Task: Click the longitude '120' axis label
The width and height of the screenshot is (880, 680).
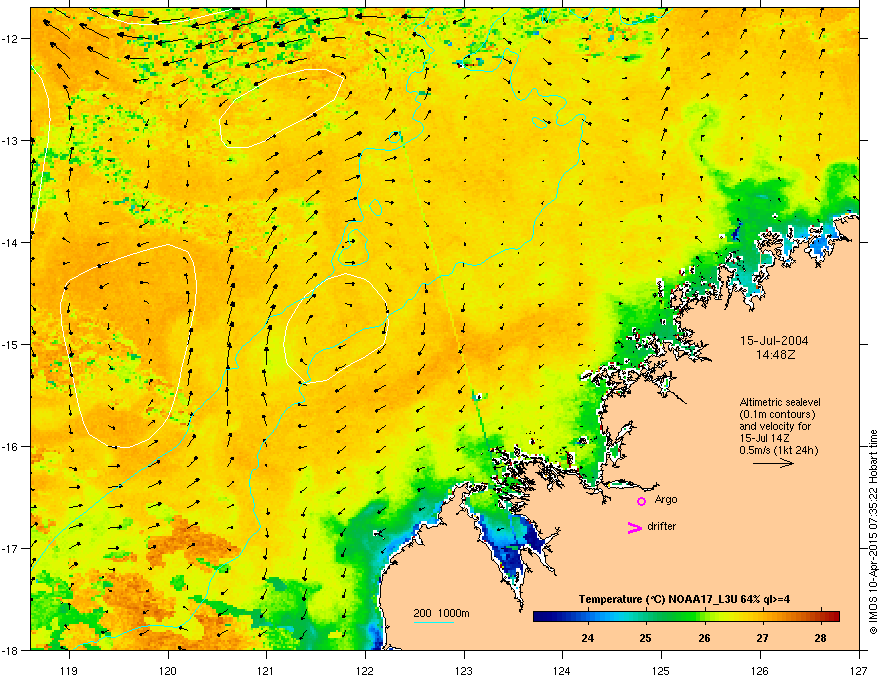Action: coord(168,670)
